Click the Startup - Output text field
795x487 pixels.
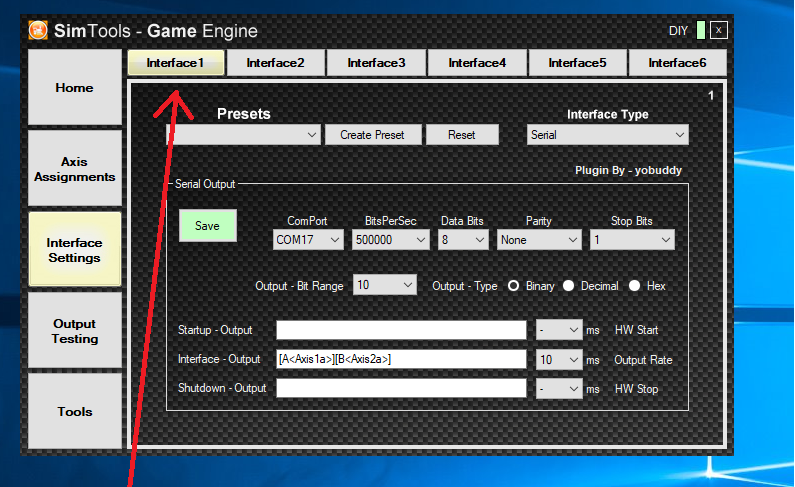coord(401,330)
